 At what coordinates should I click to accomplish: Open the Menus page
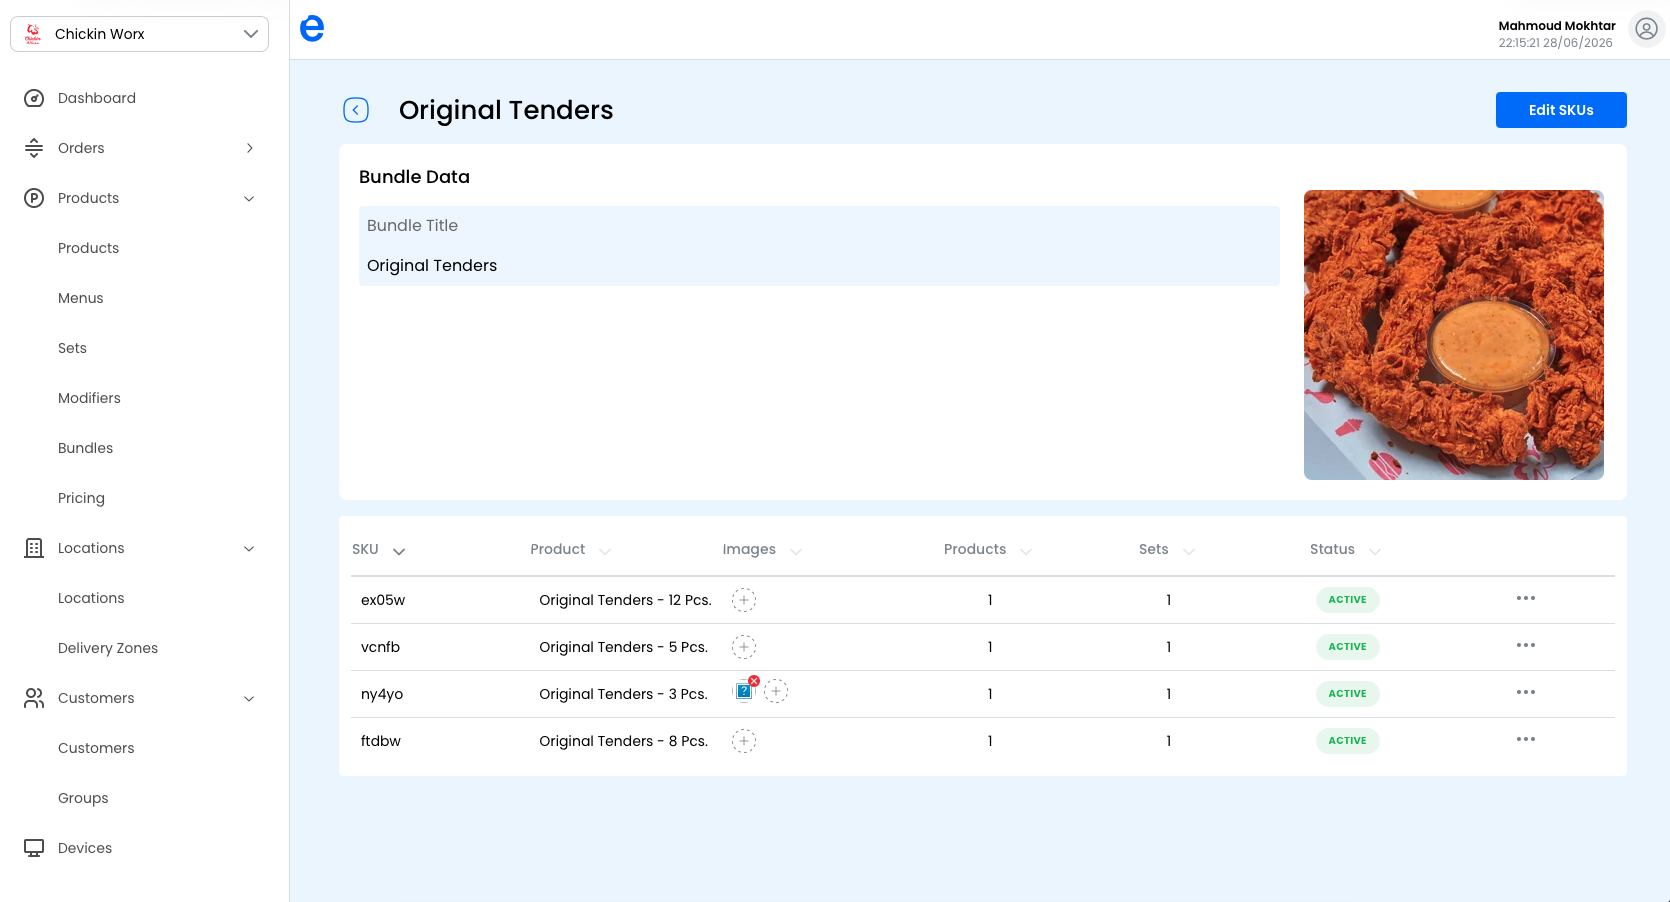point(80,298)
